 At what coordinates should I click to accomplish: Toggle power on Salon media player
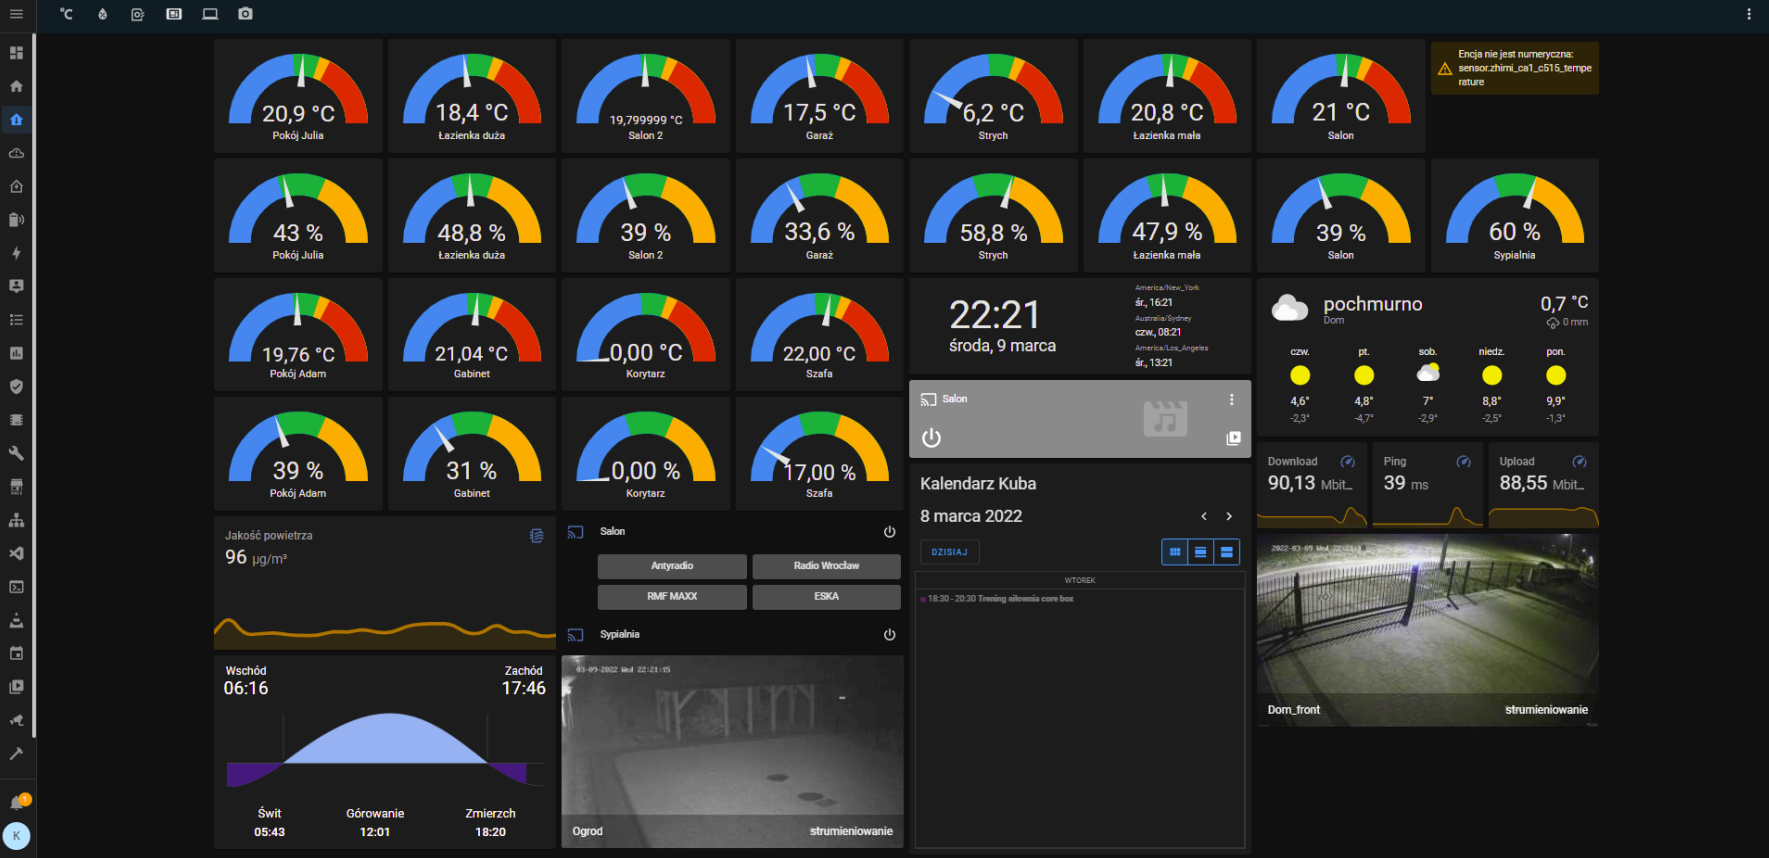931,438
